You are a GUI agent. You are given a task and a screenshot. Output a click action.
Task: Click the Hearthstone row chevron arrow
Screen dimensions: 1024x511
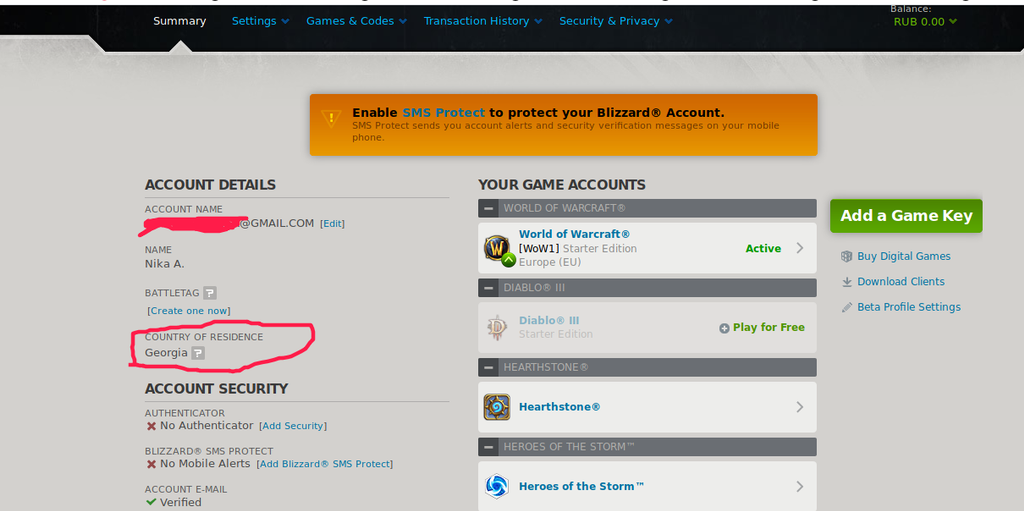tap(800, 407)
